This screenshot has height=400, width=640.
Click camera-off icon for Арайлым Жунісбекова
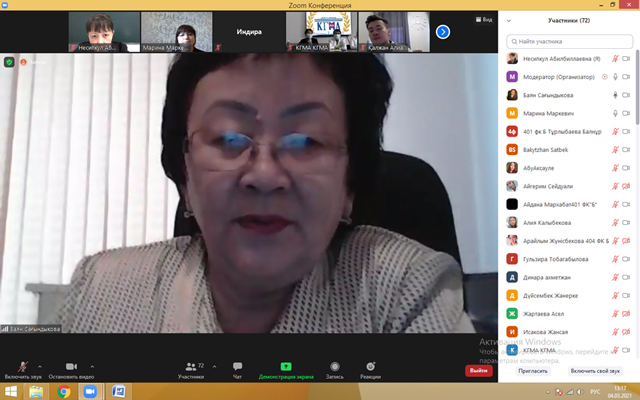626,241
